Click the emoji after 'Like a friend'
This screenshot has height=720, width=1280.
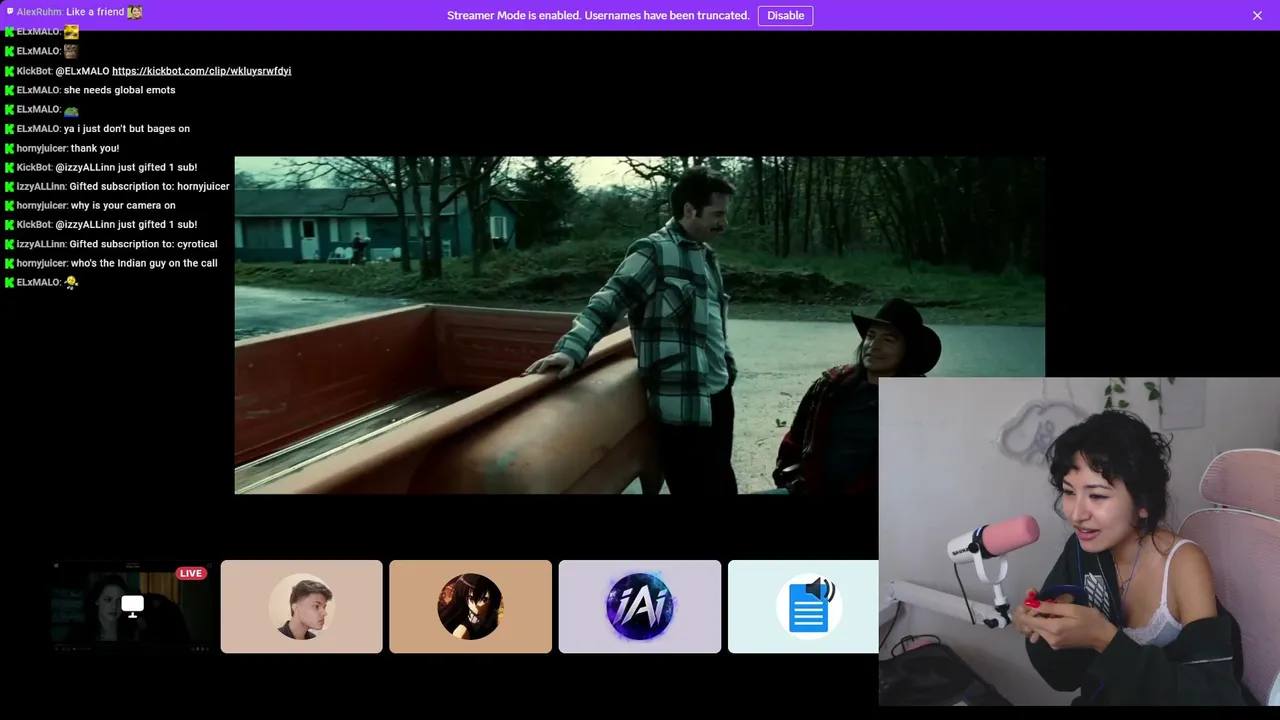134,12
